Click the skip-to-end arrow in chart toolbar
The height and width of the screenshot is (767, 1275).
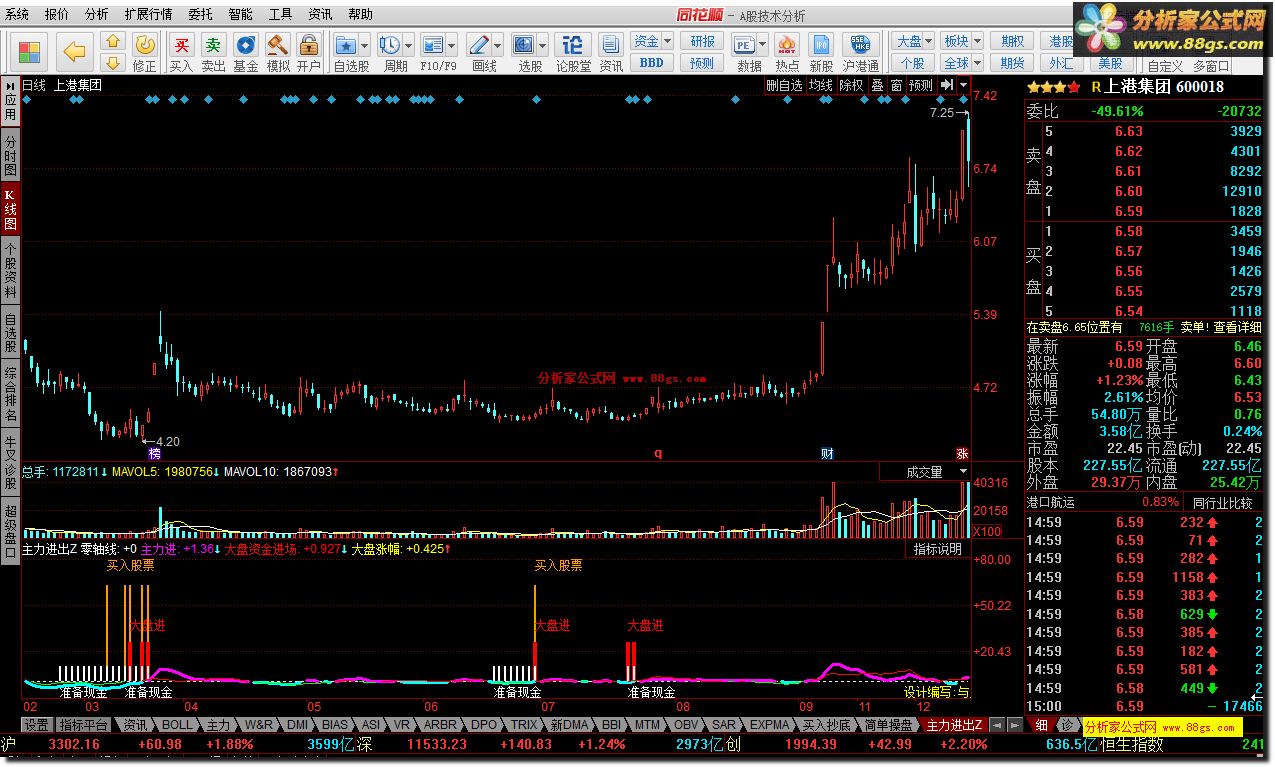[946, 85]
